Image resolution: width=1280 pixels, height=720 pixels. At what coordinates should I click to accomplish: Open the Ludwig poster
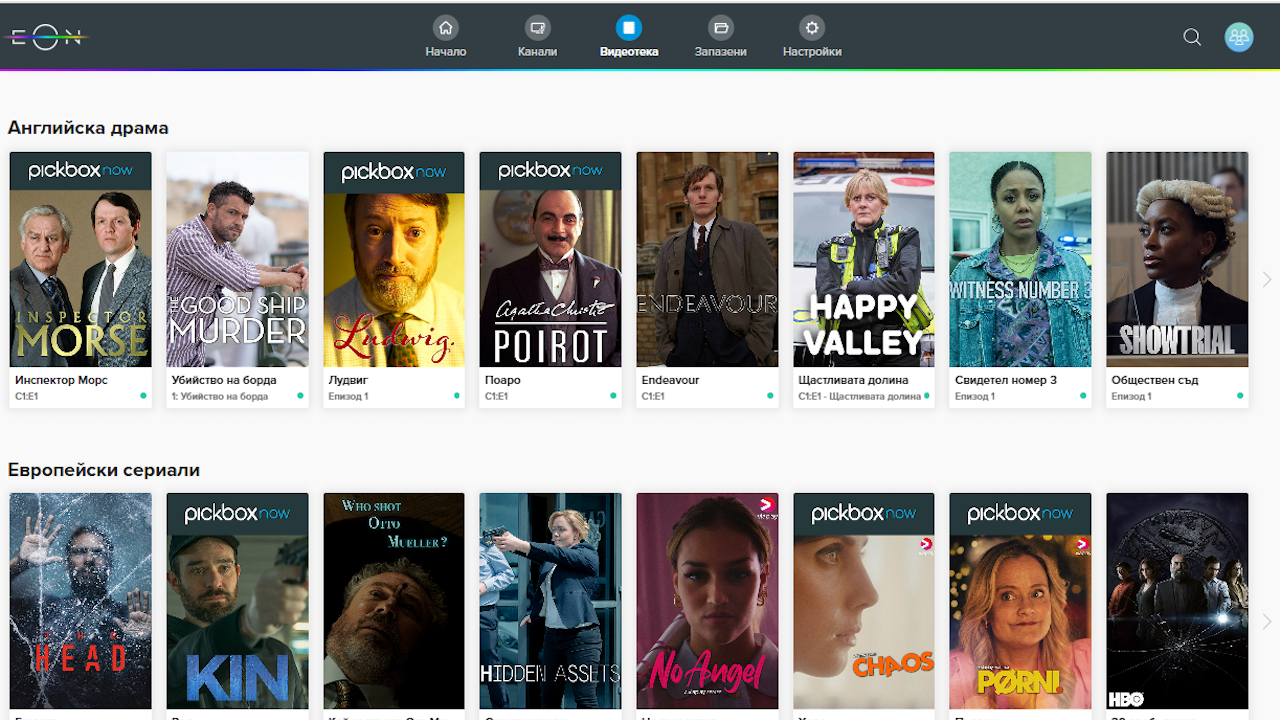tap(394, 260)
